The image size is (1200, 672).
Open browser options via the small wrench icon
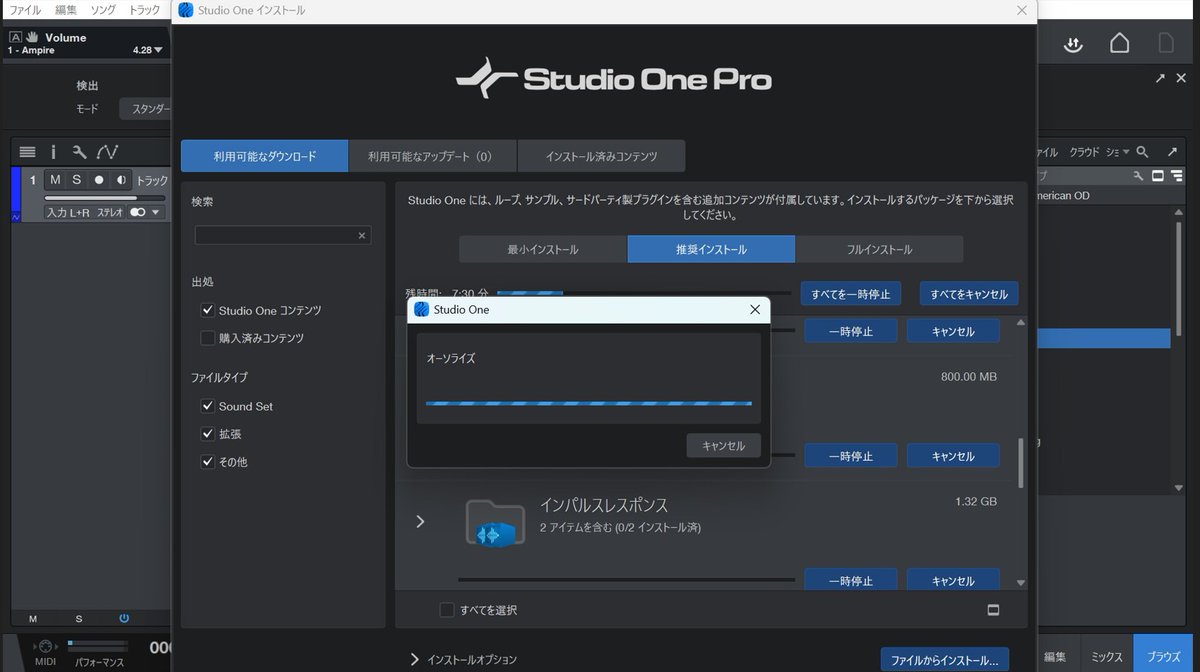[x=1138, y=176]
